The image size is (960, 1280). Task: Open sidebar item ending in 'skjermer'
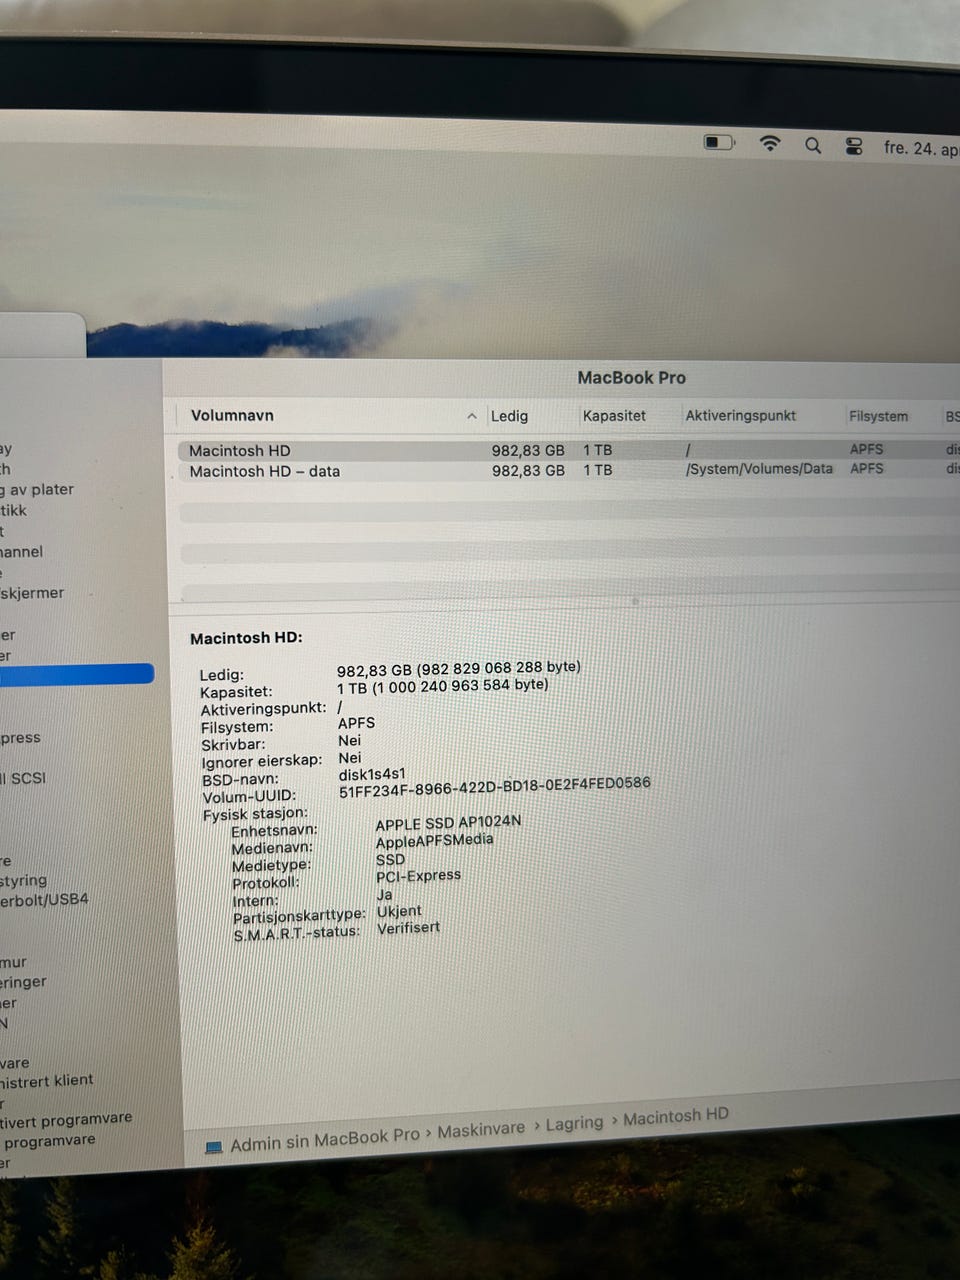coord(32,593)
